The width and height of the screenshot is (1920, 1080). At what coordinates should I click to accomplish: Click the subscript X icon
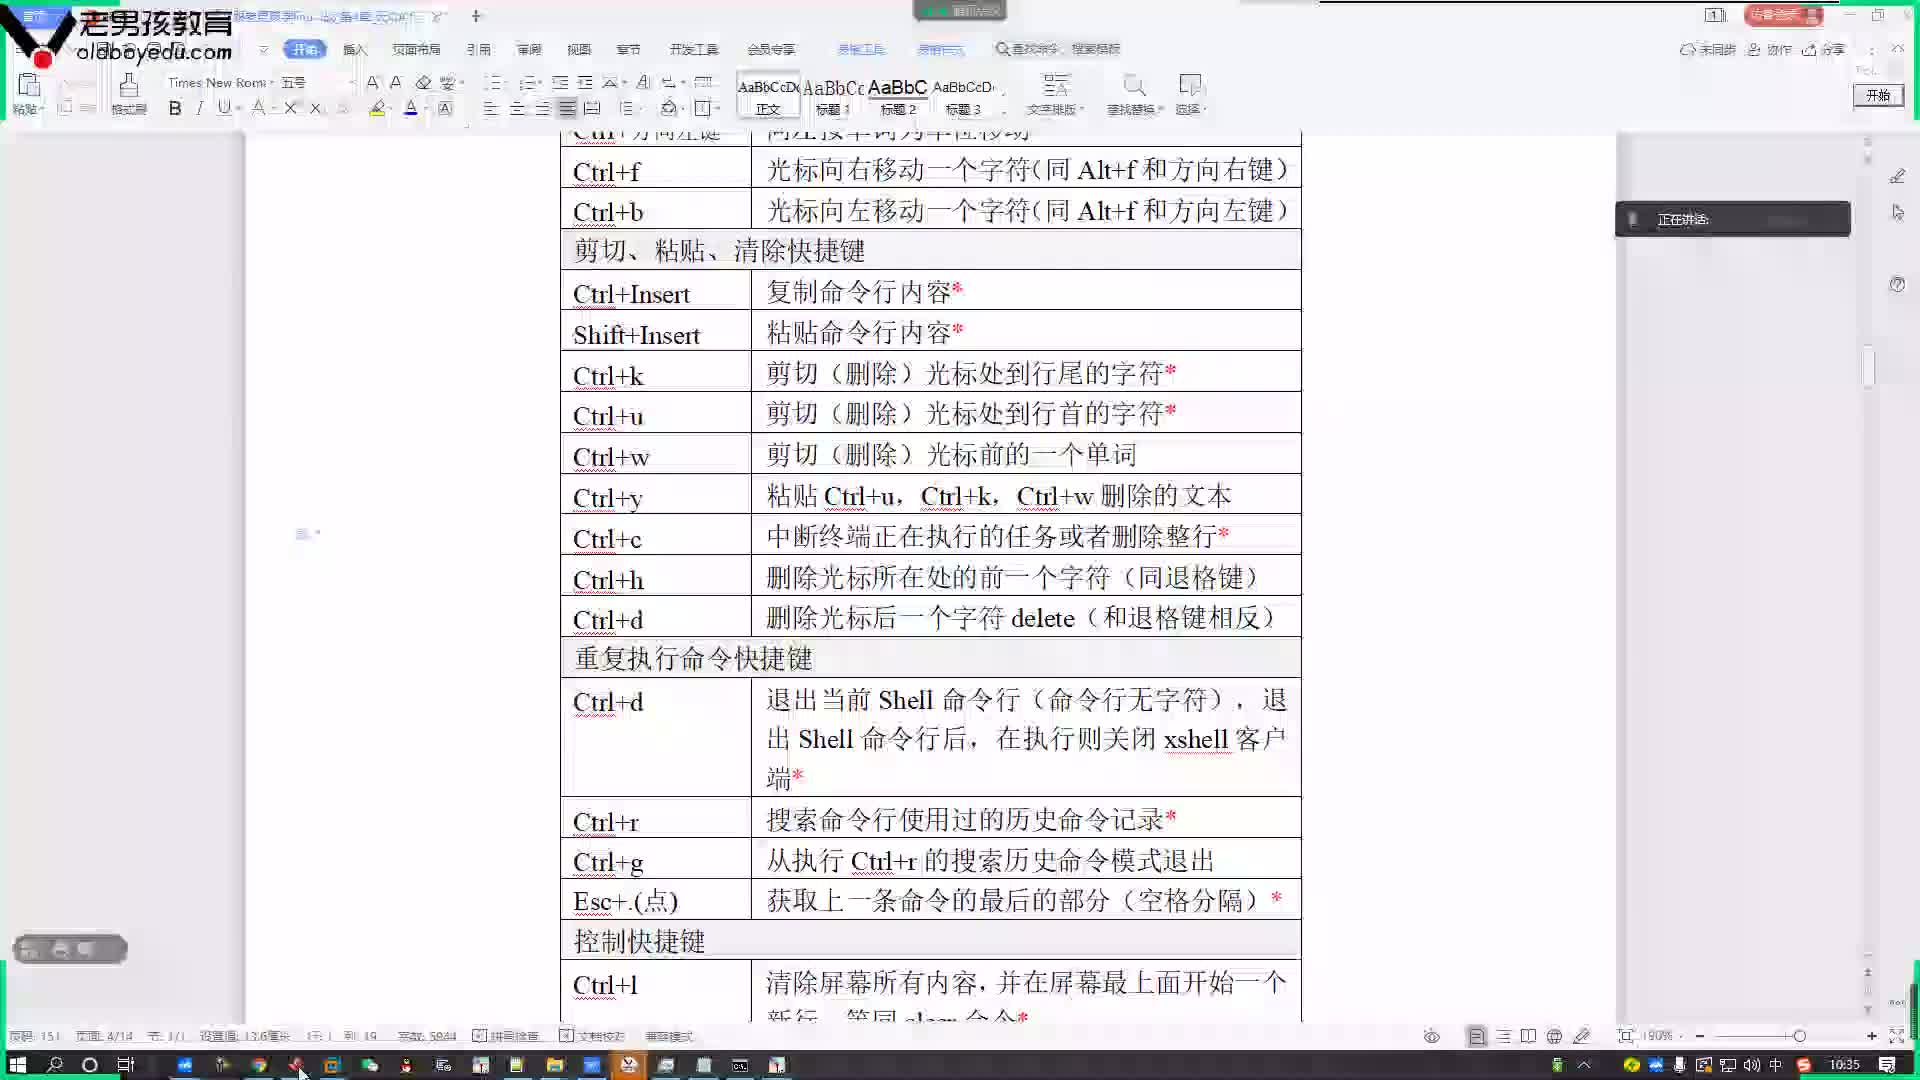[x=316, y=108]
